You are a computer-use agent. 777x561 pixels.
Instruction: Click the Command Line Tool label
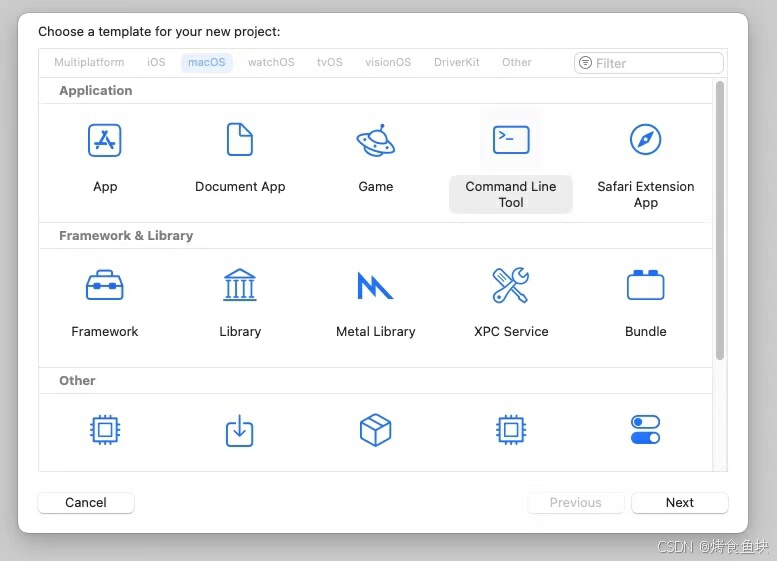click(x=511, y=194)
